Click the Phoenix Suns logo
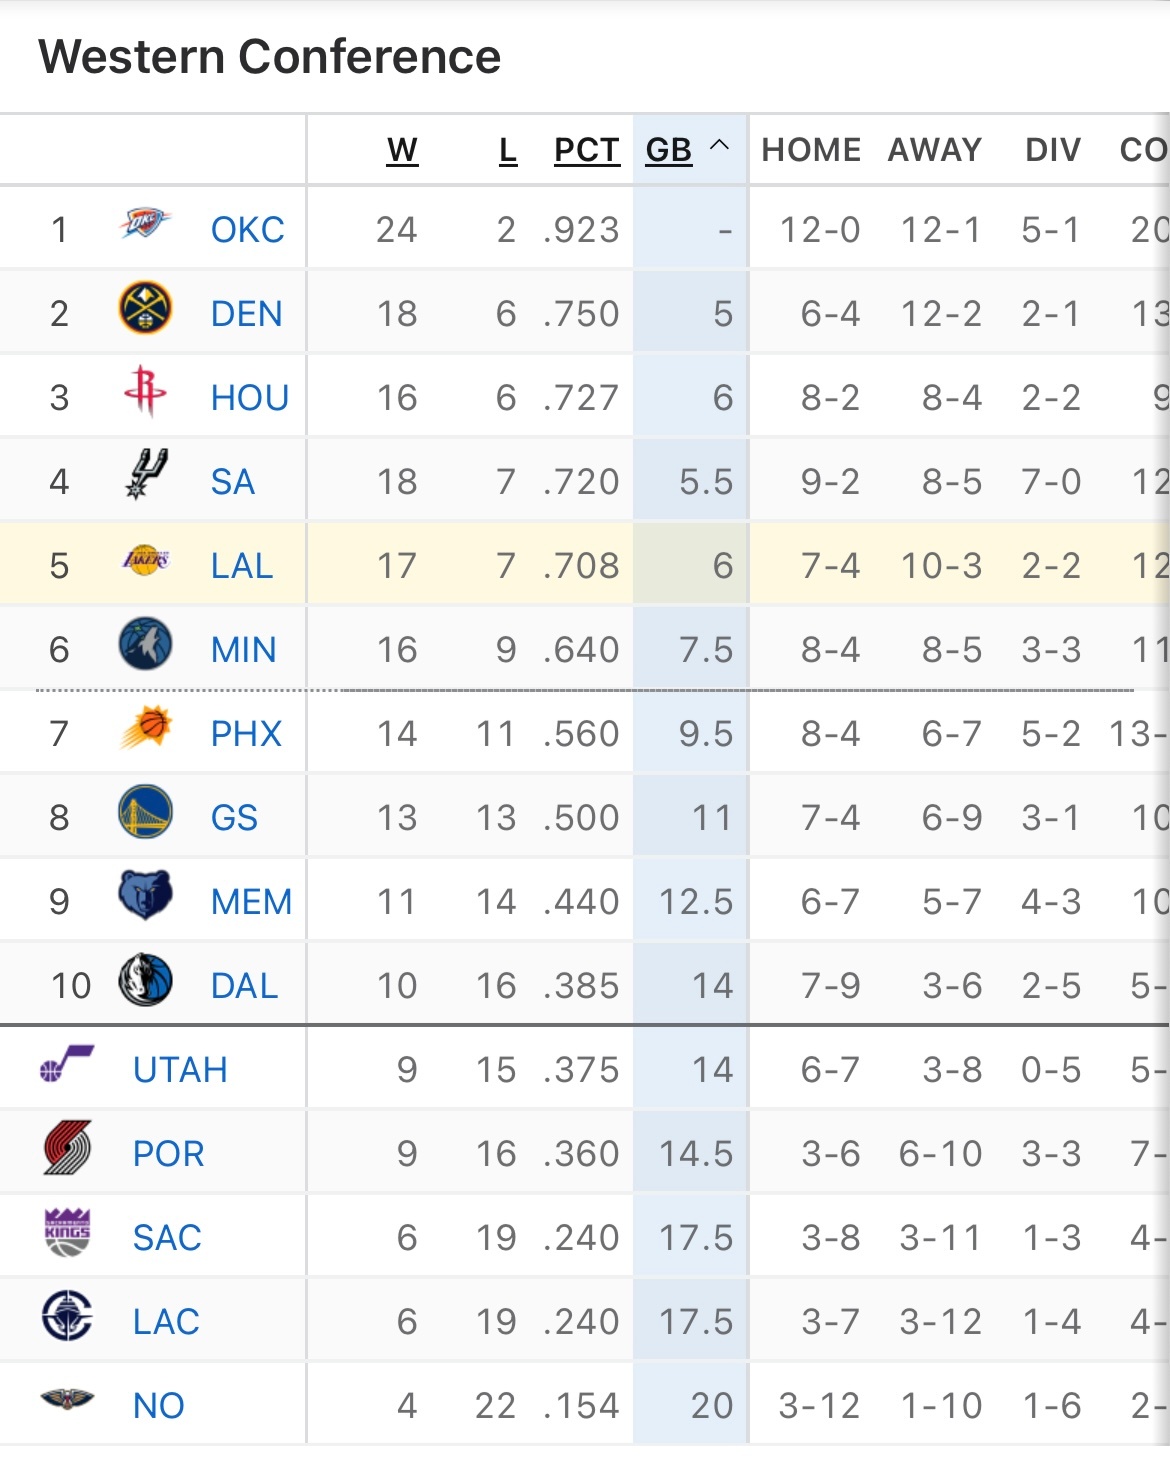1170x1458 pixels. 146,728
